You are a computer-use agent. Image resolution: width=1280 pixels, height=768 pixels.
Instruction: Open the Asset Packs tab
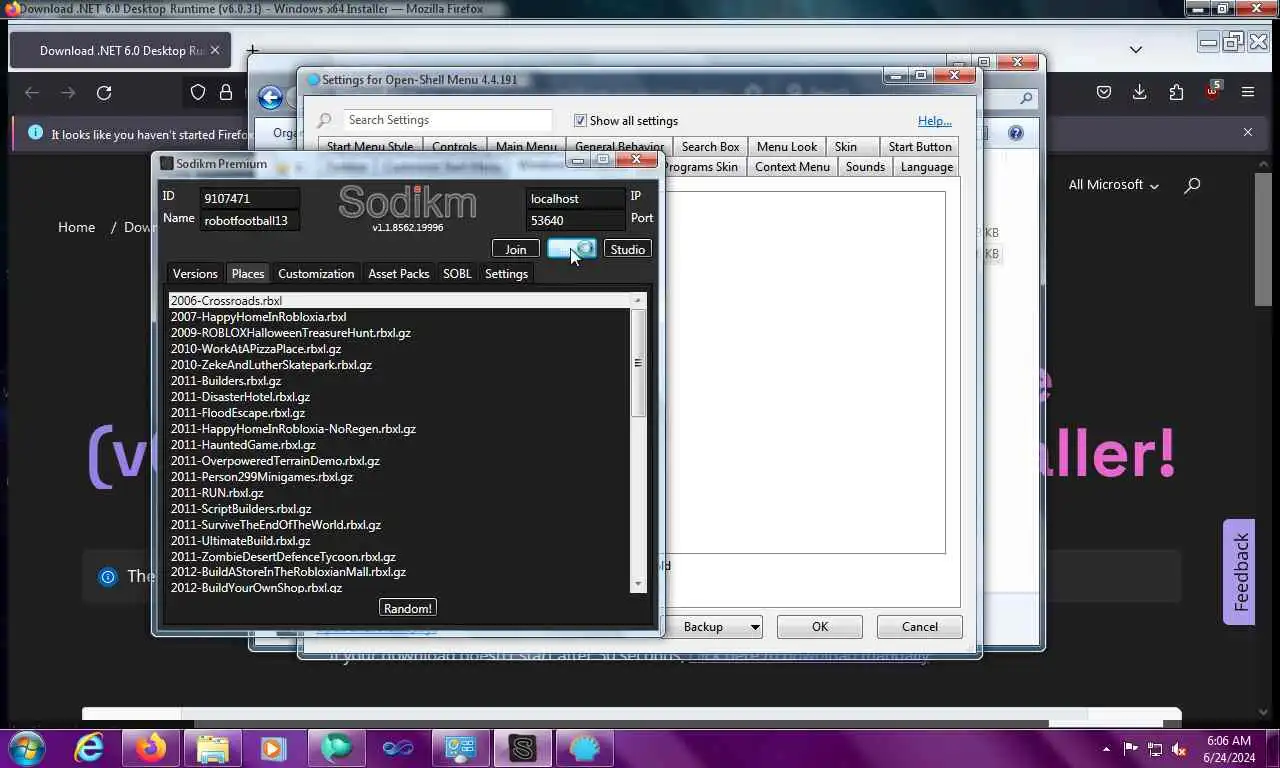[x=399, y=274]
